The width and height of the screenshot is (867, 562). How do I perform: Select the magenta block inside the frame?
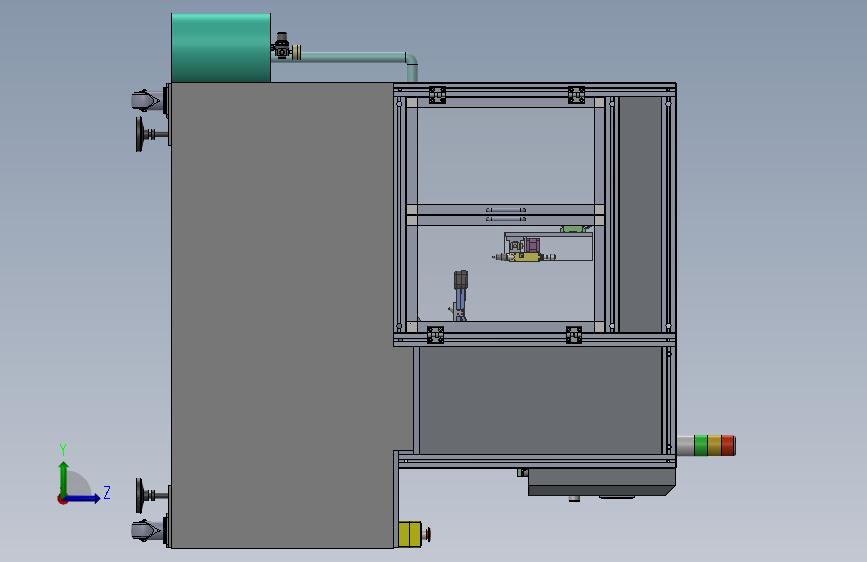click(532, 245)
